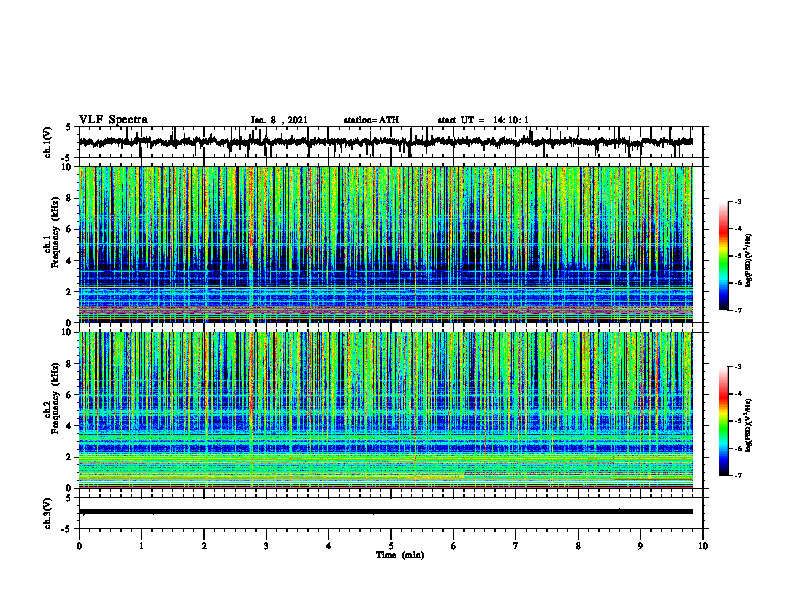Click the "Time (min)" axis label
The height and width of the screenshot is (612, 792).
pyautogui.click(x=400, y=555)
